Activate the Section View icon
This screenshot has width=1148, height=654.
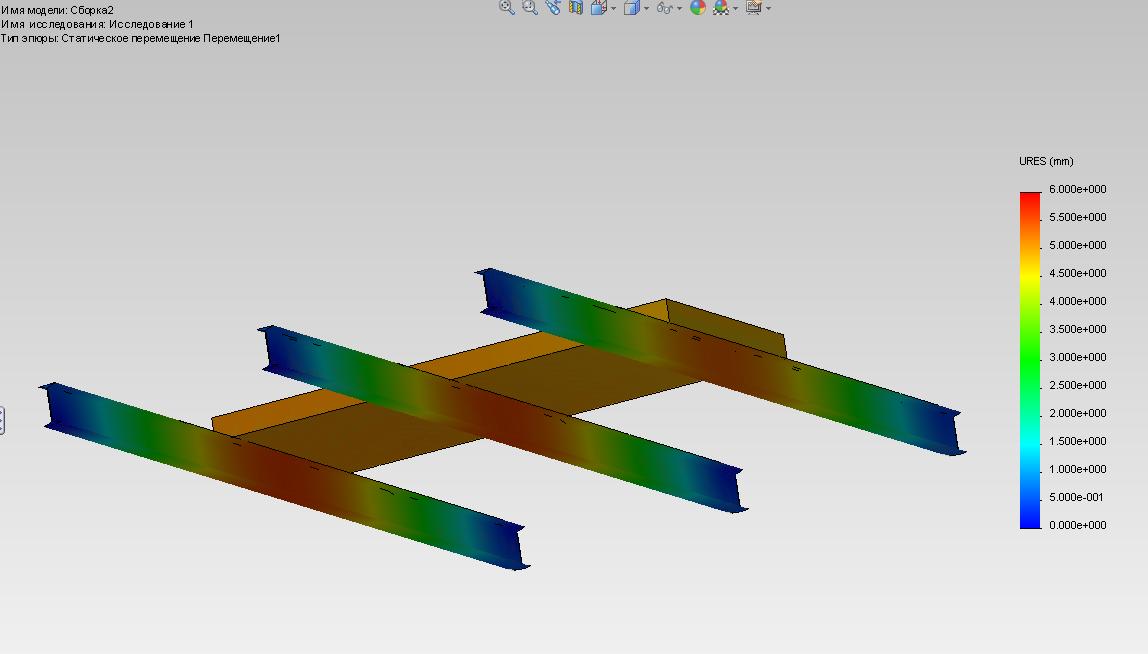(x=576, y=7)
